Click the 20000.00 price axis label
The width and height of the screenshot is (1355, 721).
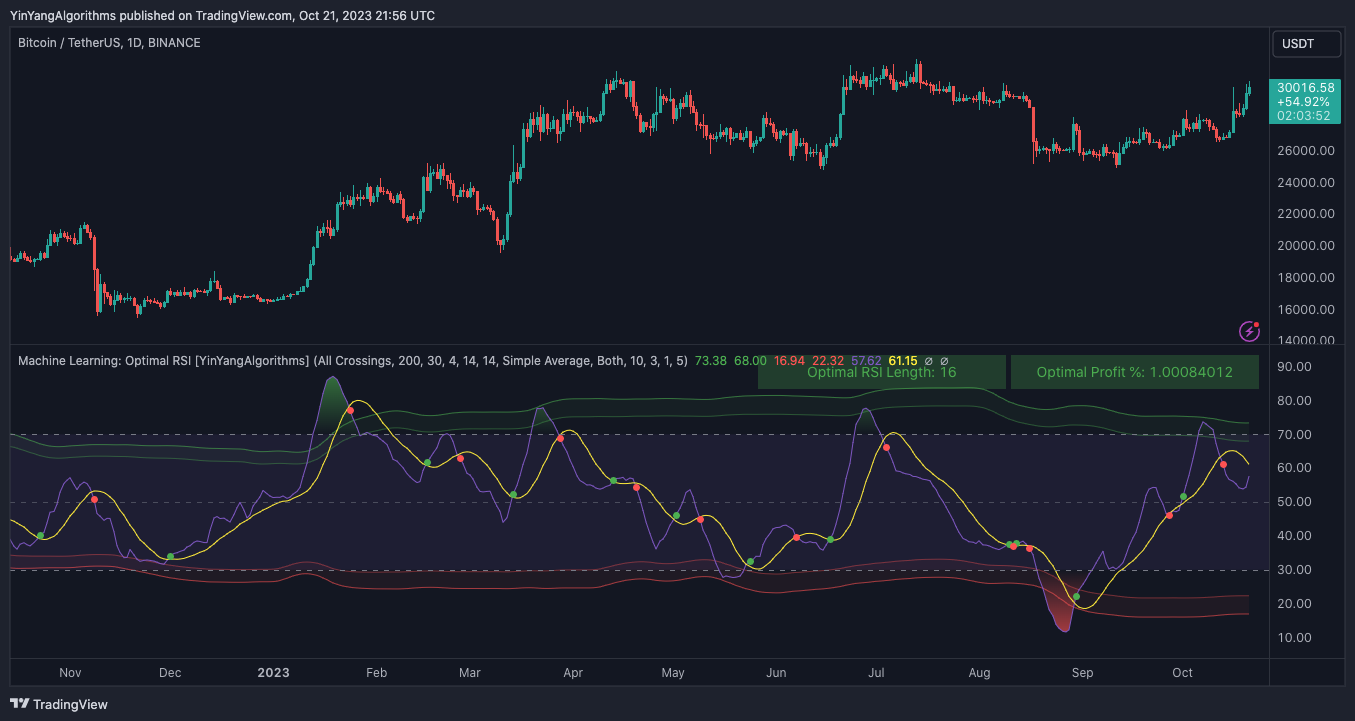pos(1308,246)
